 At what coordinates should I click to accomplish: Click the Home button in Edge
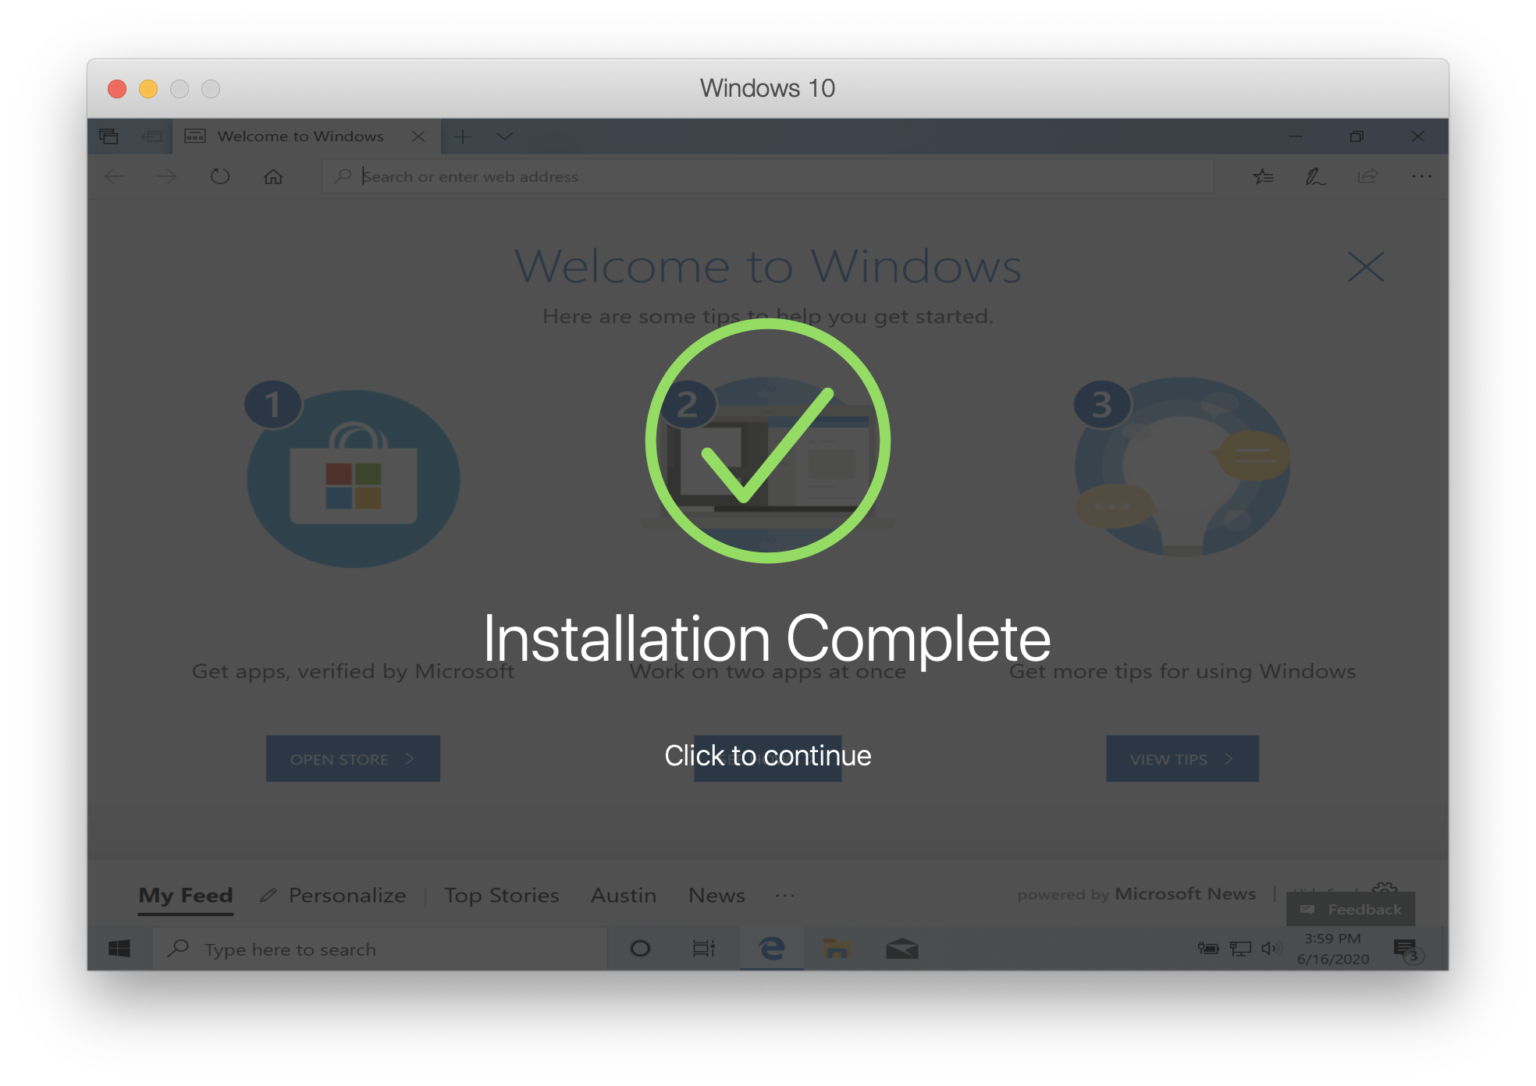coord(273,176)
